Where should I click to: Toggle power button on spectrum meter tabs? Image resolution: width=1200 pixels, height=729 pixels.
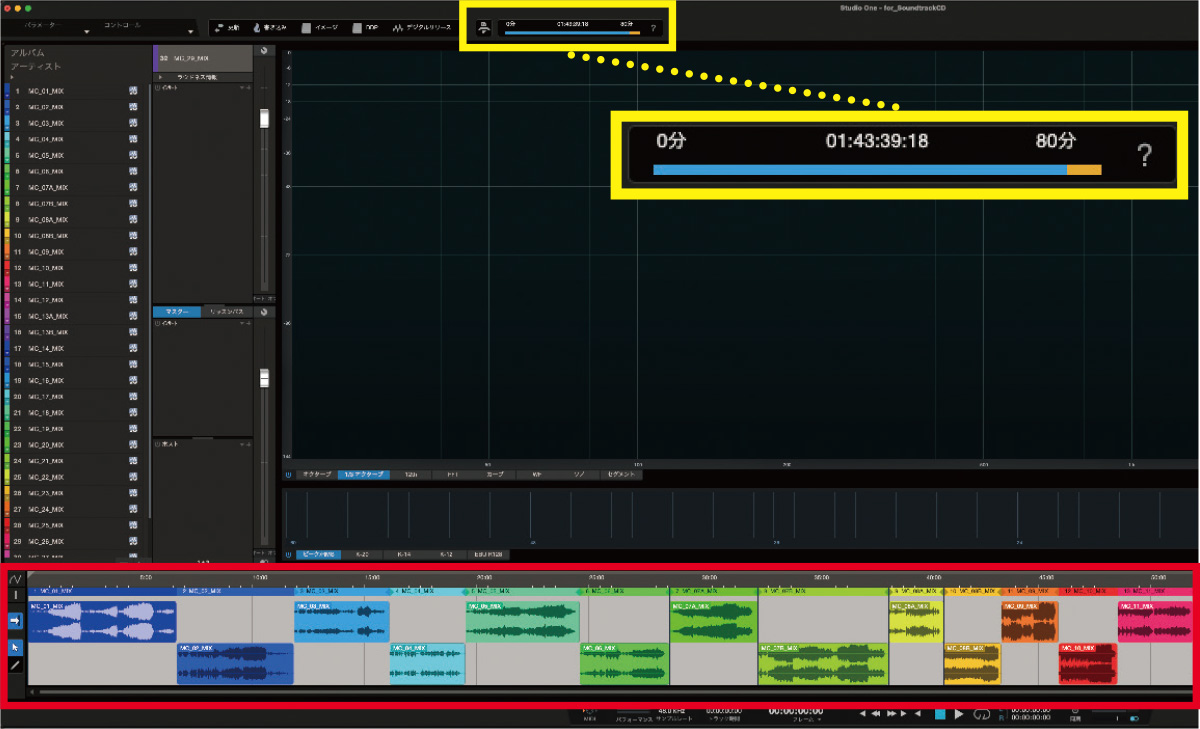pos(289,474)
